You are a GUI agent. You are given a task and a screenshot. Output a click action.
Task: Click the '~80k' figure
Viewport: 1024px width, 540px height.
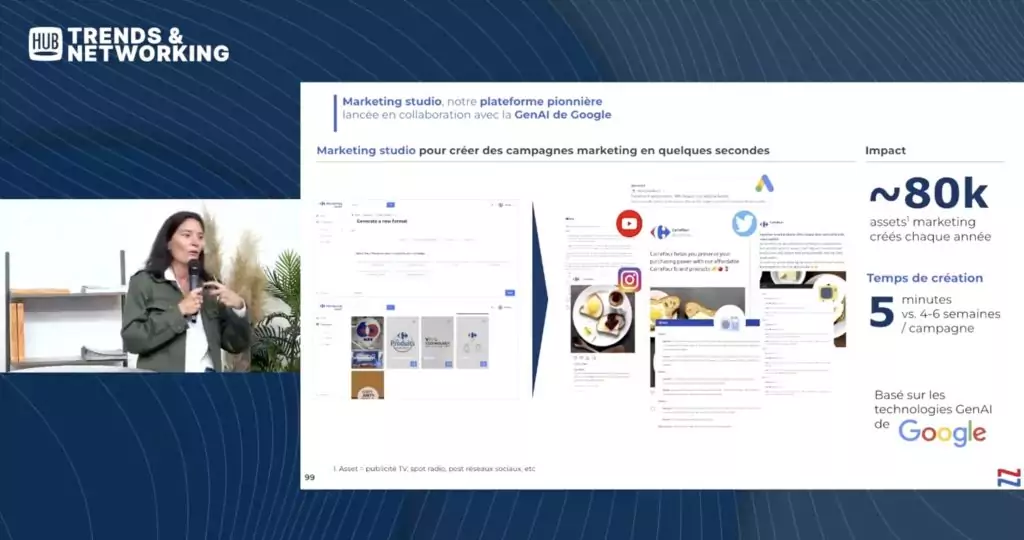click(929, 193)
